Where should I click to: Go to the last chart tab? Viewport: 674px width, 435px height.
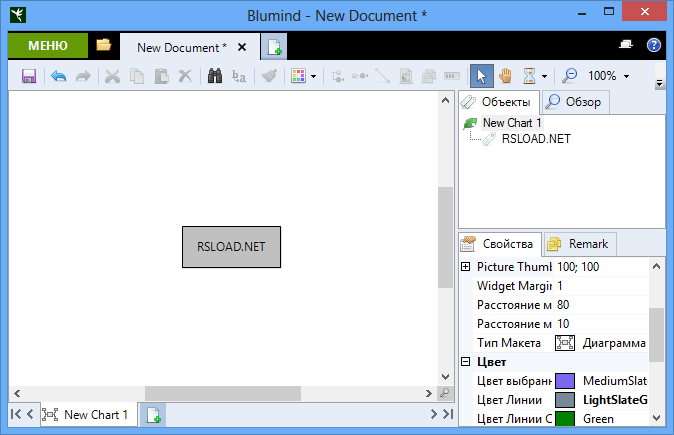click(x=448, y=414)
